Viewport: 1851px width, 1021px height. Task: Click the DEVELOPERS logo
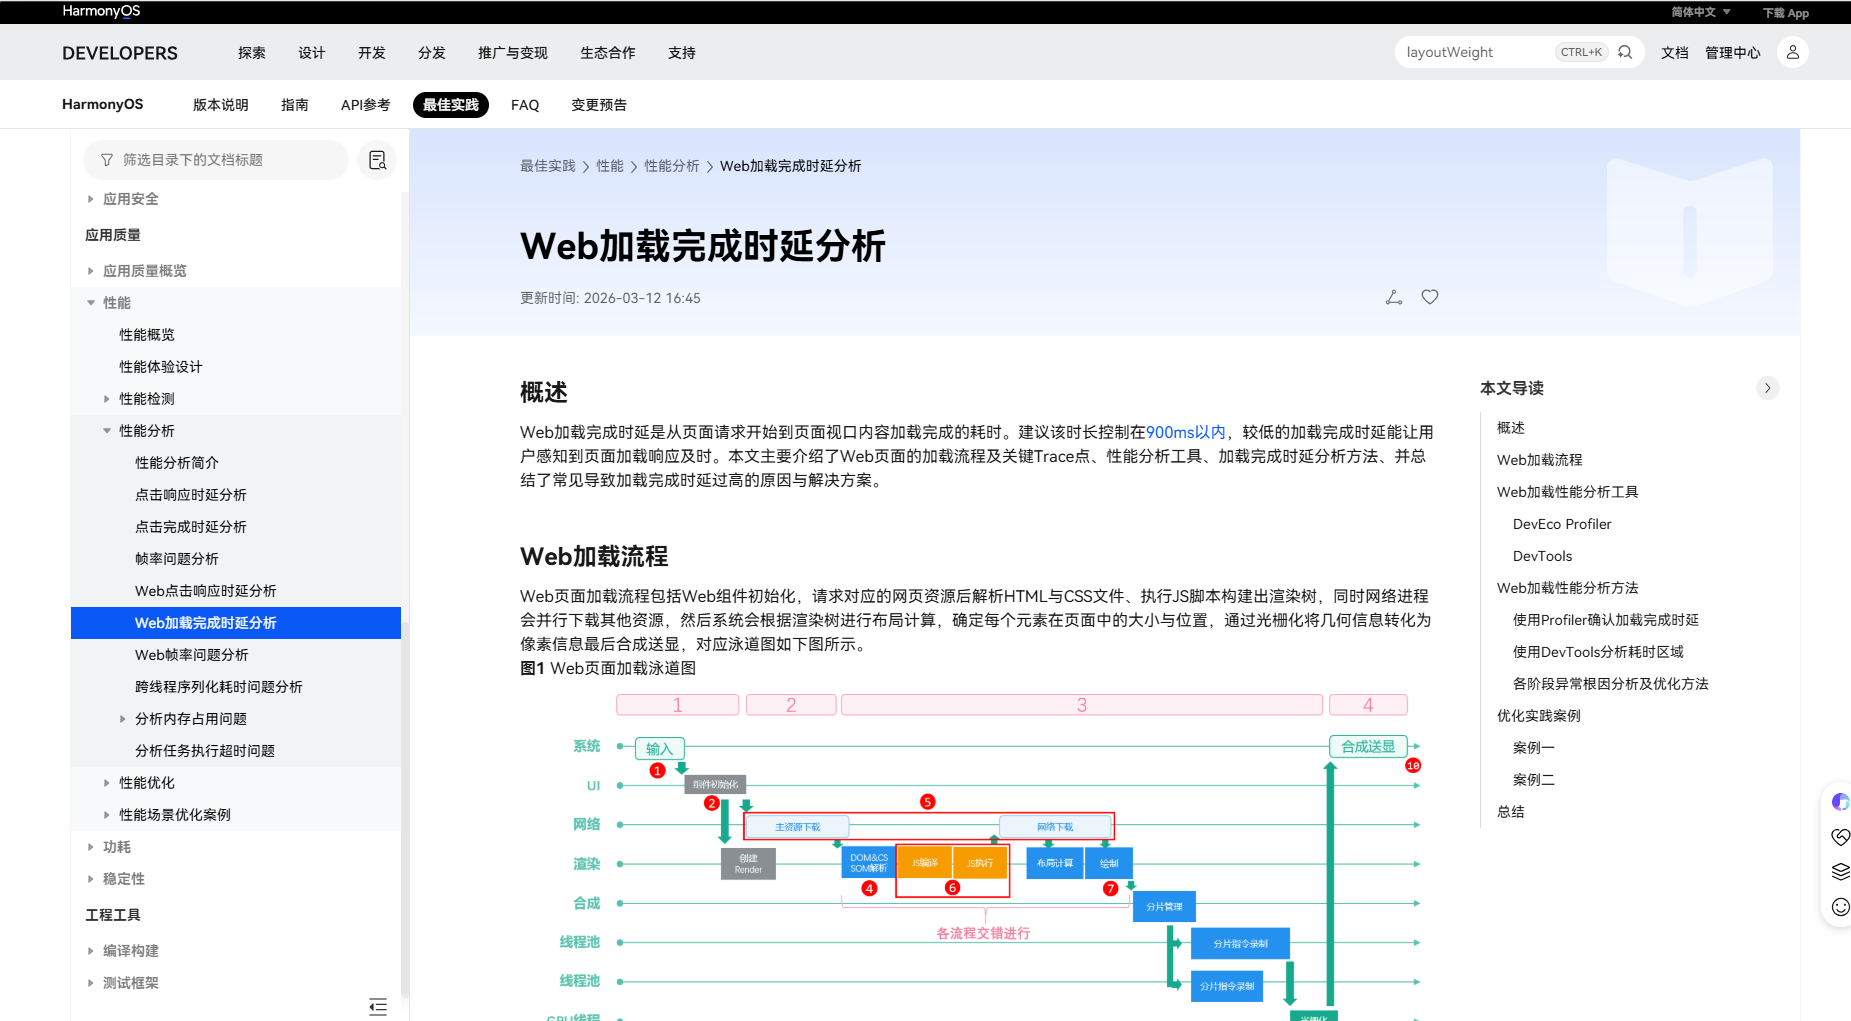click(120, 53)
